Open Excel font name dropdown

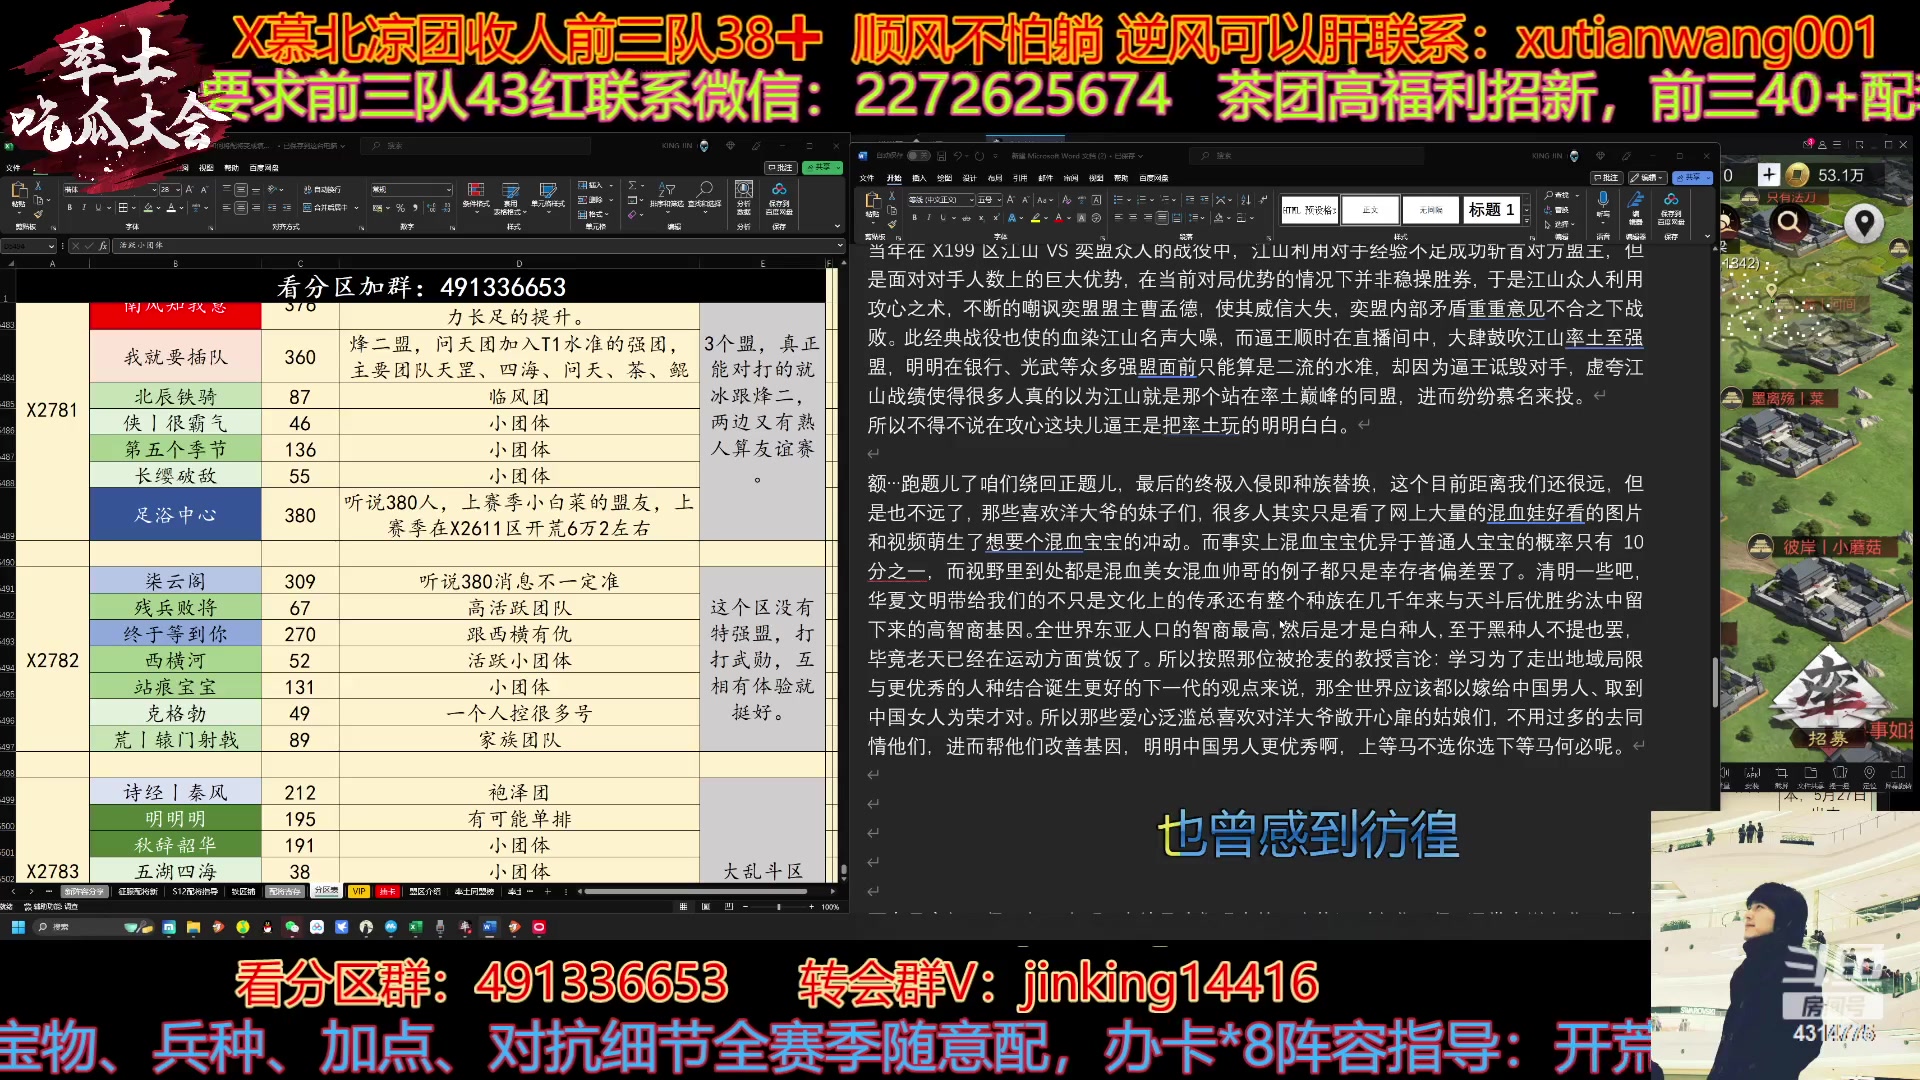(154, 190)
